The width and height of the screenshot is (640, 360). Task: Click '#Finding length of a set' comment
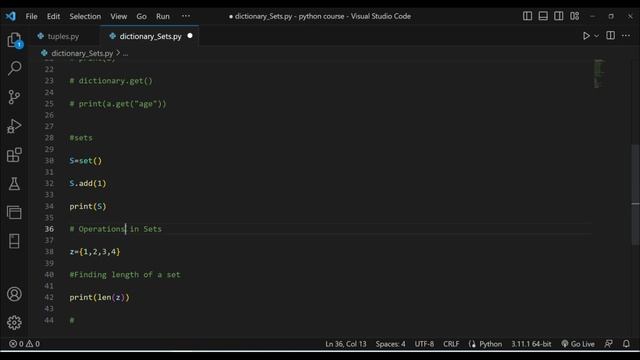(x=125, y=275)
